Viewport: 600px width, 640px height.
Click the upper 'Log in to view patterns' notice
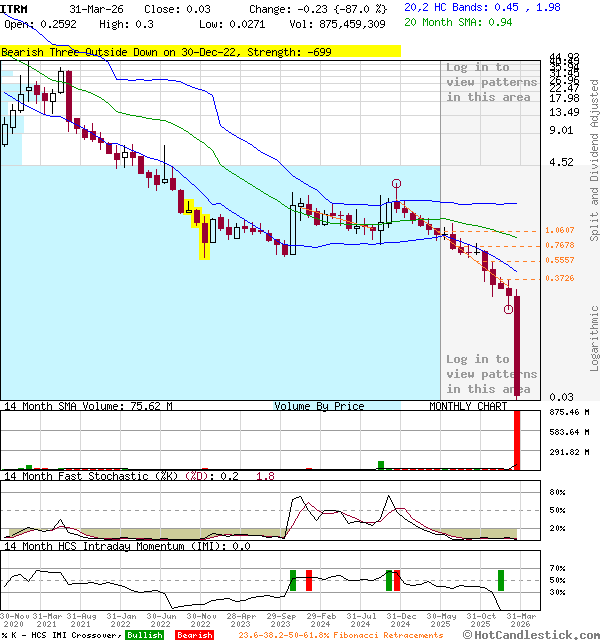coord(491,82)
